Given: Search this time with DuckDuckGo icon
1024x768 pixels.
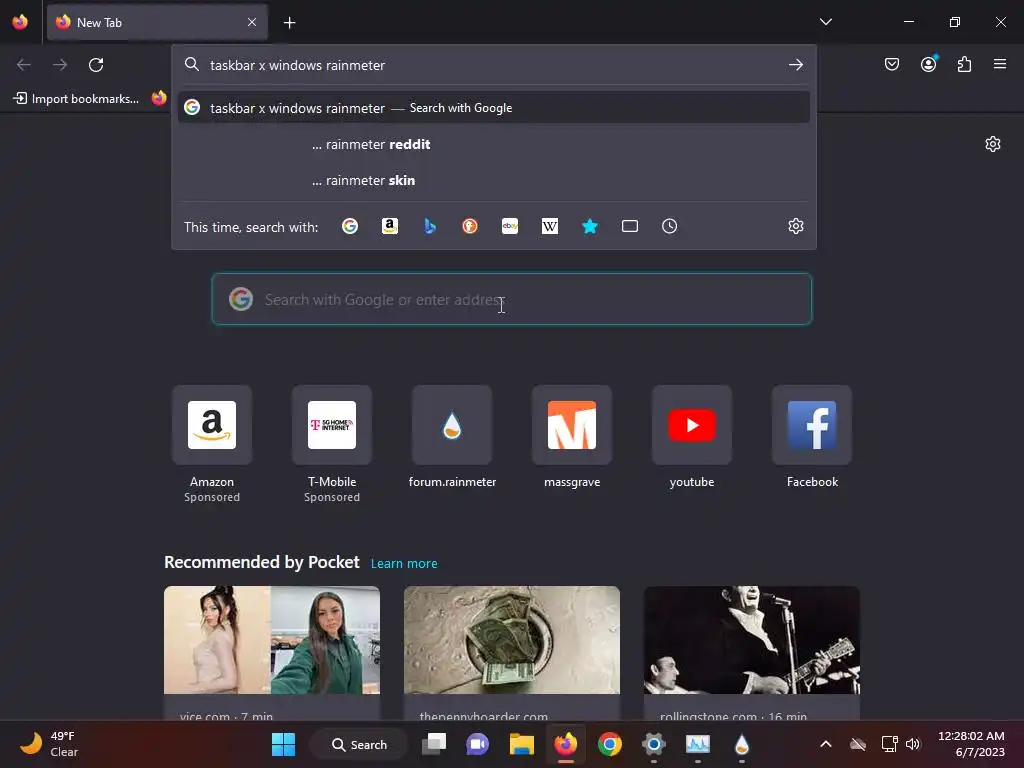Looking at the screenshot, I should pyautogui.click(x=470, y=227).
